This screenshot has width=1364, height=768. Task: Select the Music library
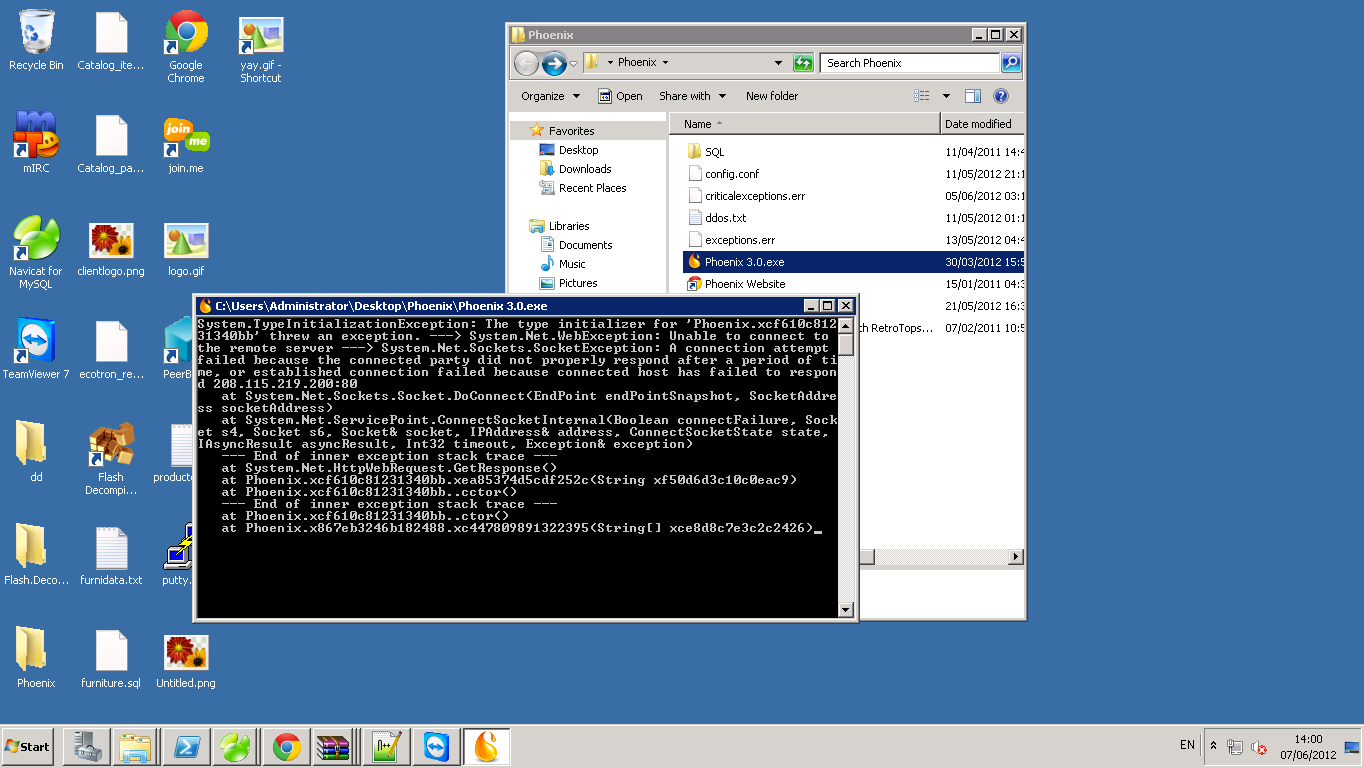point(572,264)
